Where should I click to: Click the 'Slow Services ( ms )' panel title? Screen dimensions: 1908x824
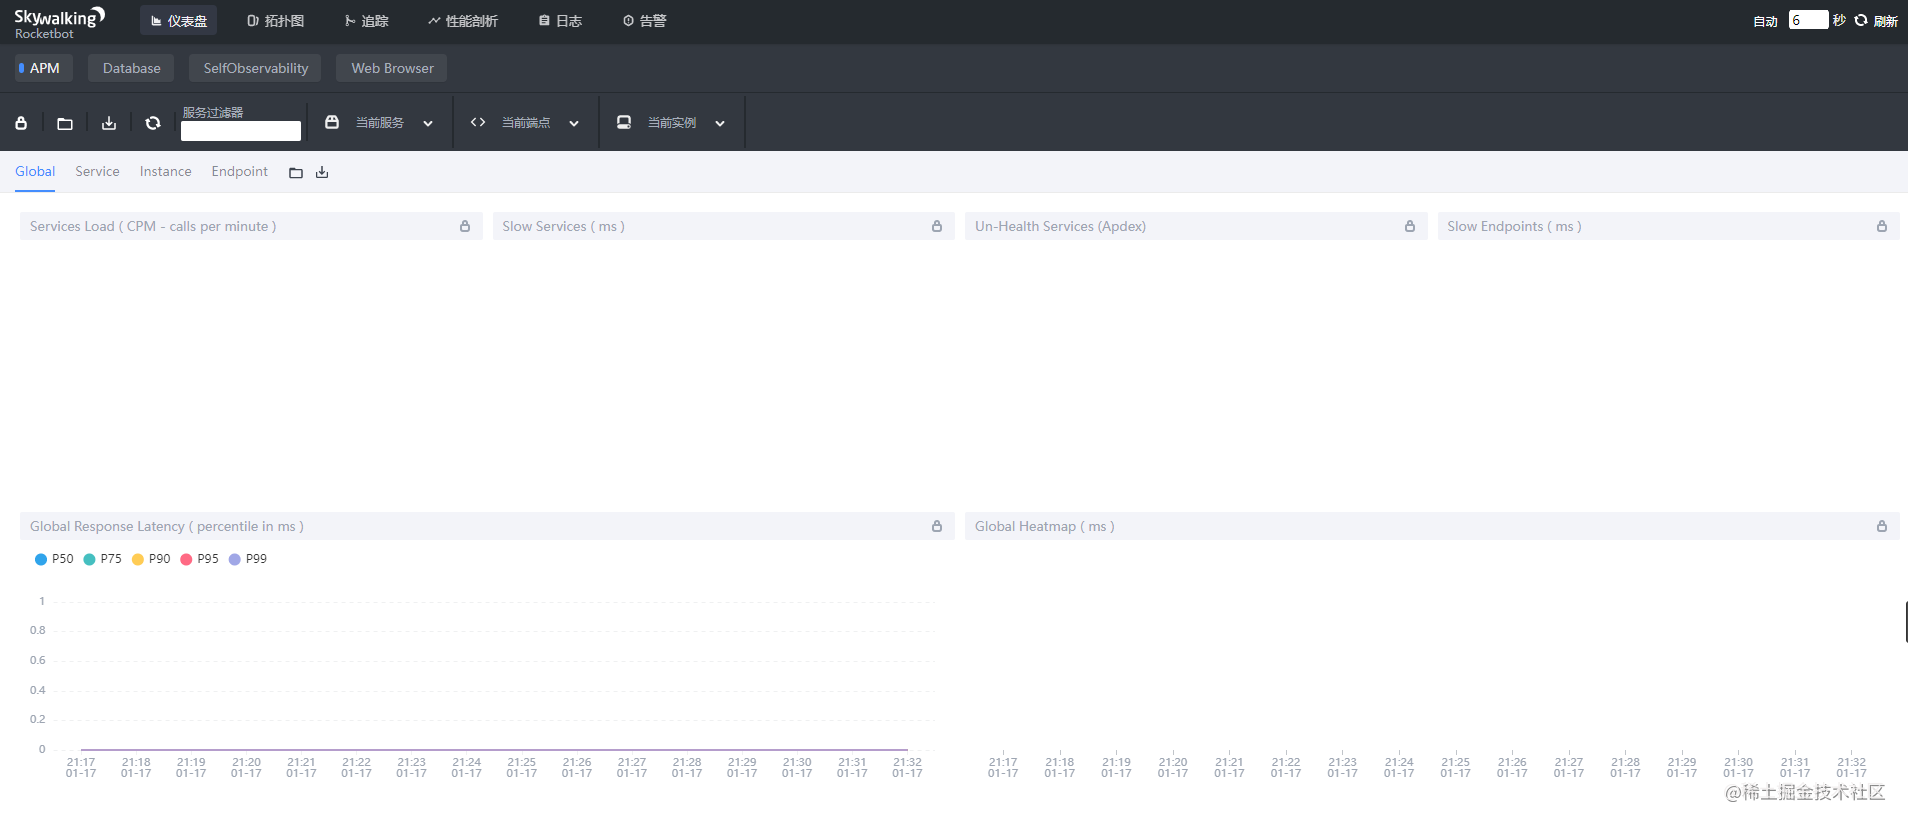[x=563, y=226]
